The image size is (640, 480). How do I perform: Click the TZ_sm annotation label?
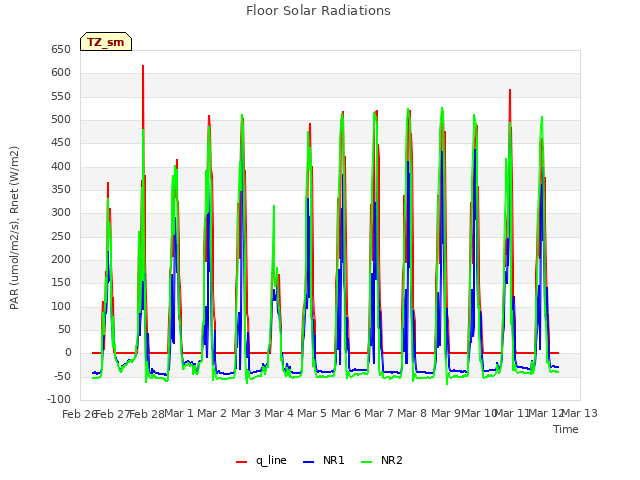pos(106,42)
